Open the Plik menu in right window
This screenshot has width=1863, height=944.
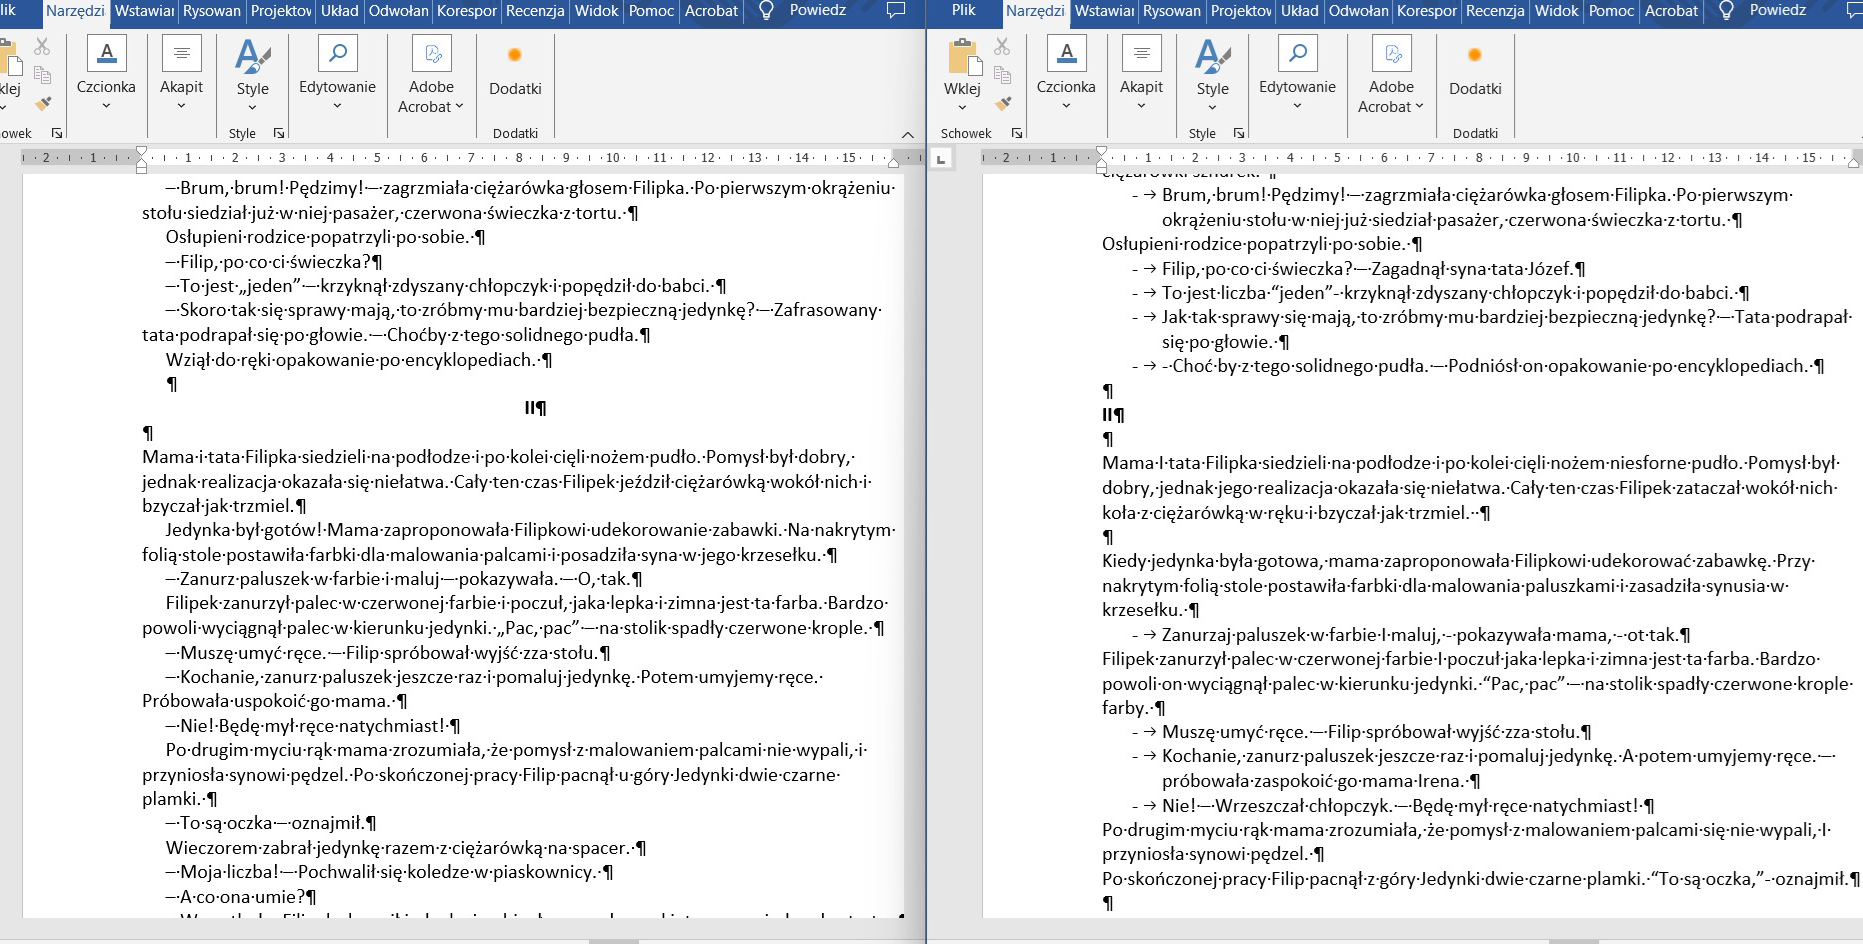pos(963,11)
